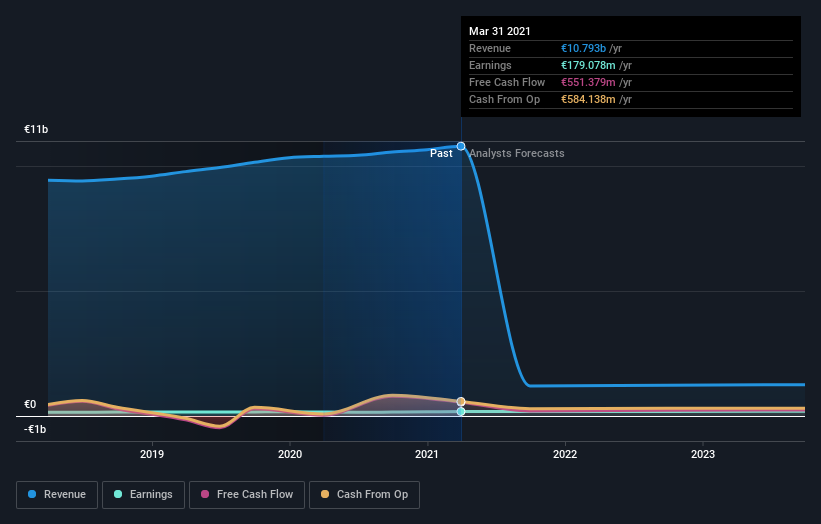Click the €551.379m free cash flow value

coord(588,82)
